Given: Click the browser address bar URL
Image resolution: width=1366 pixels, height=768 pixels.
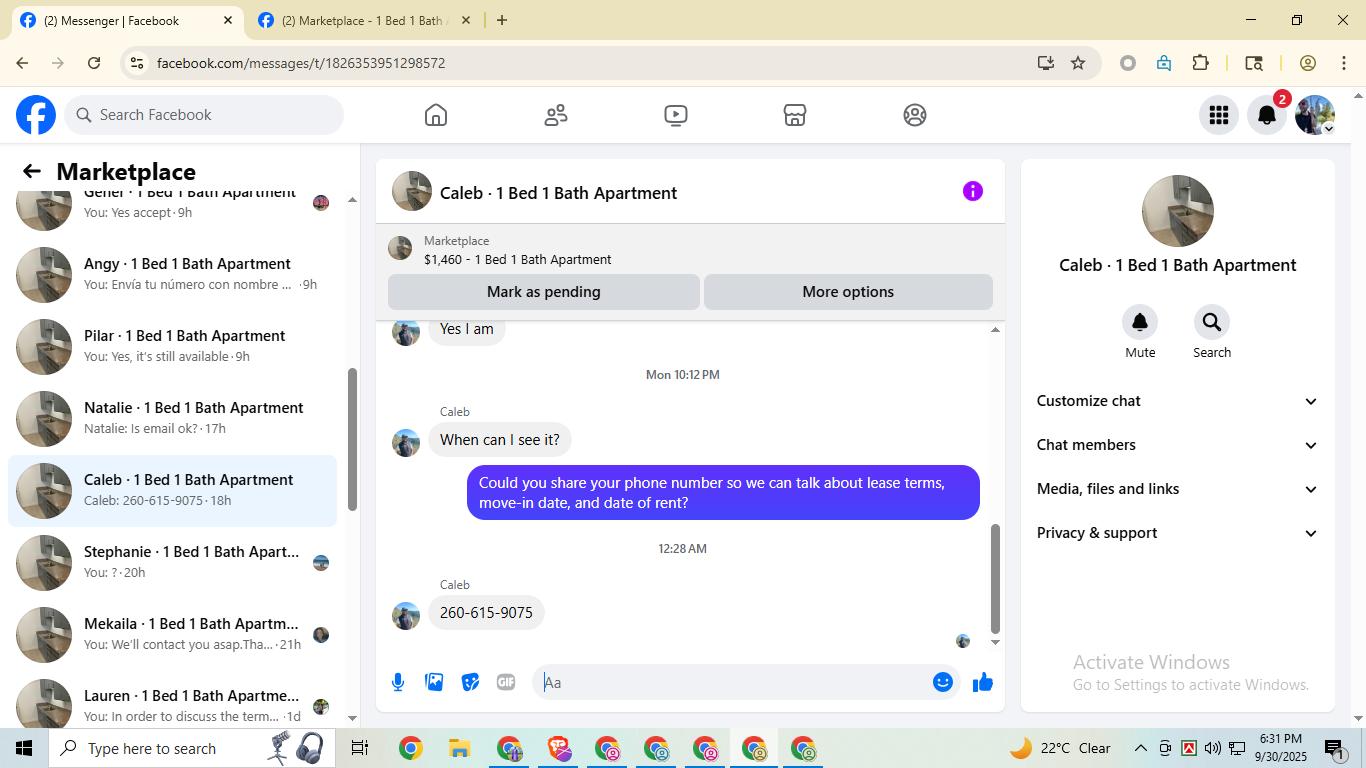Looking at the screenshot, I should tap(301, 63).
